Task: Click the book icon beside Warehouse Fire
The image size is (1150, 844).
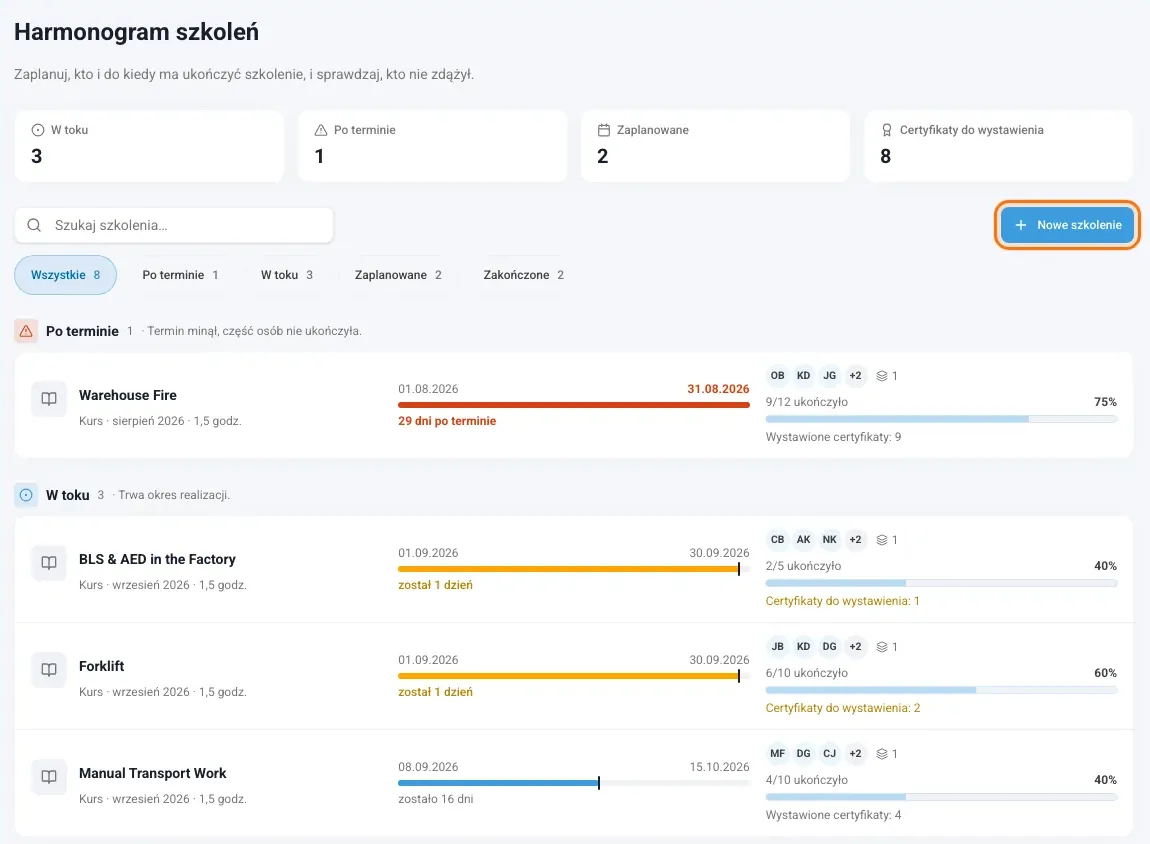Action: [x=49, y=399]
